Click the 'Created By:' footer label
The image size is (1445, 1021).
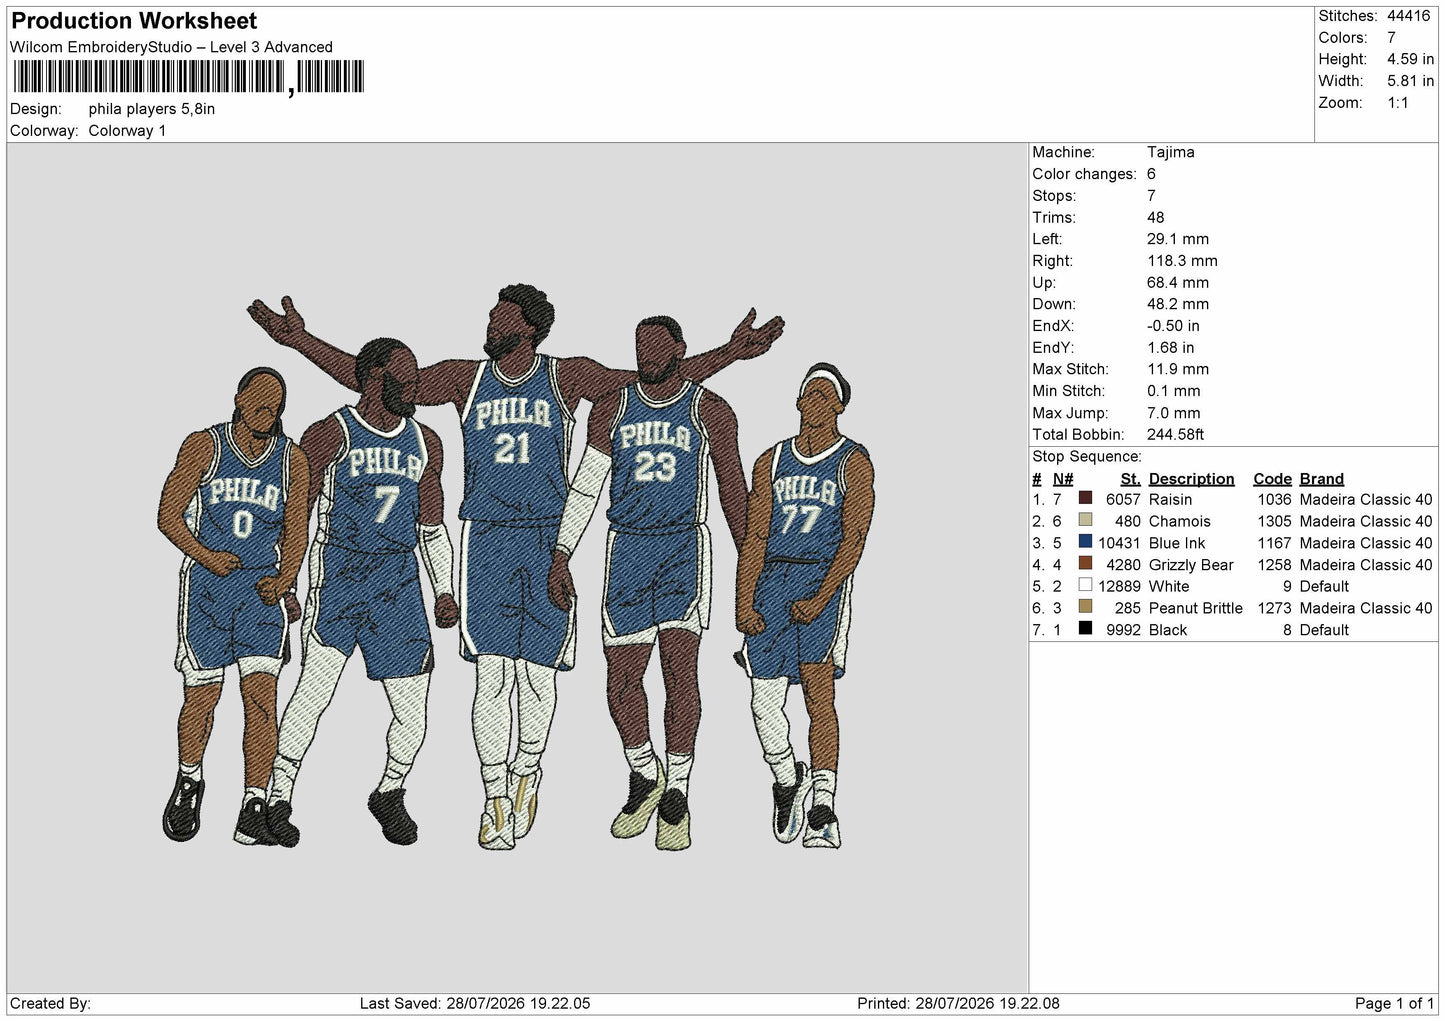(50, 1004)
